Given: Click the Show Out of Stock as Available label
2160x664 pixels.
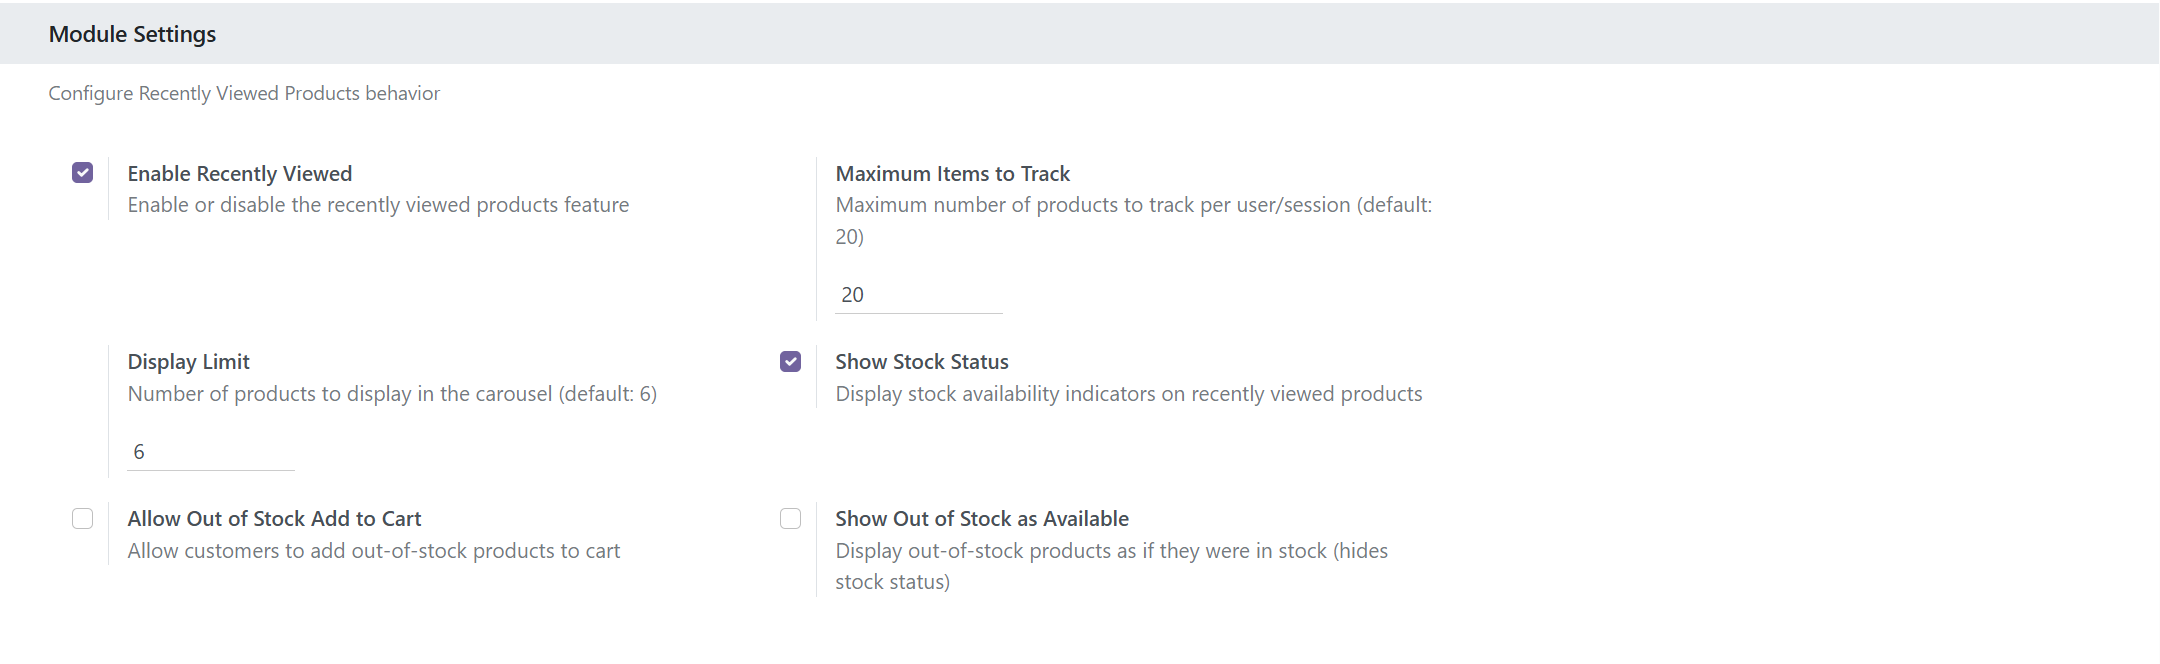Looking at the screenshot, I should pos(982,518).
